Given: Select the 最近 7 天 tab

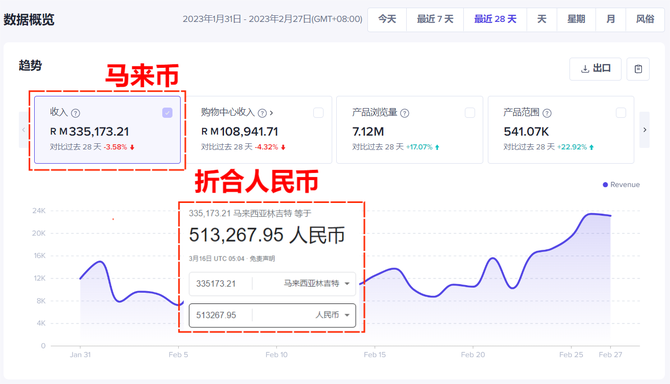Looking at the screenshot, I should [435, 19].
